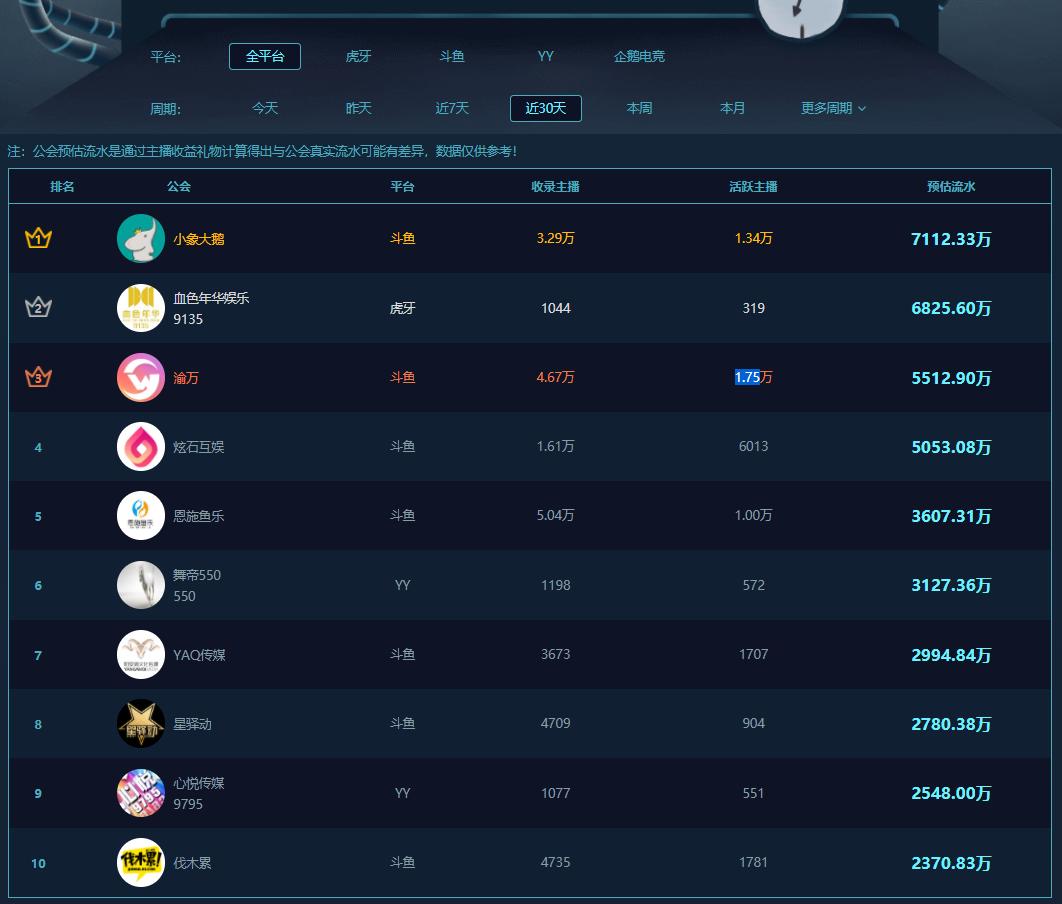Open 小象大鹅 guild name link
The image size is (1062, 904).
pos(198,239)
